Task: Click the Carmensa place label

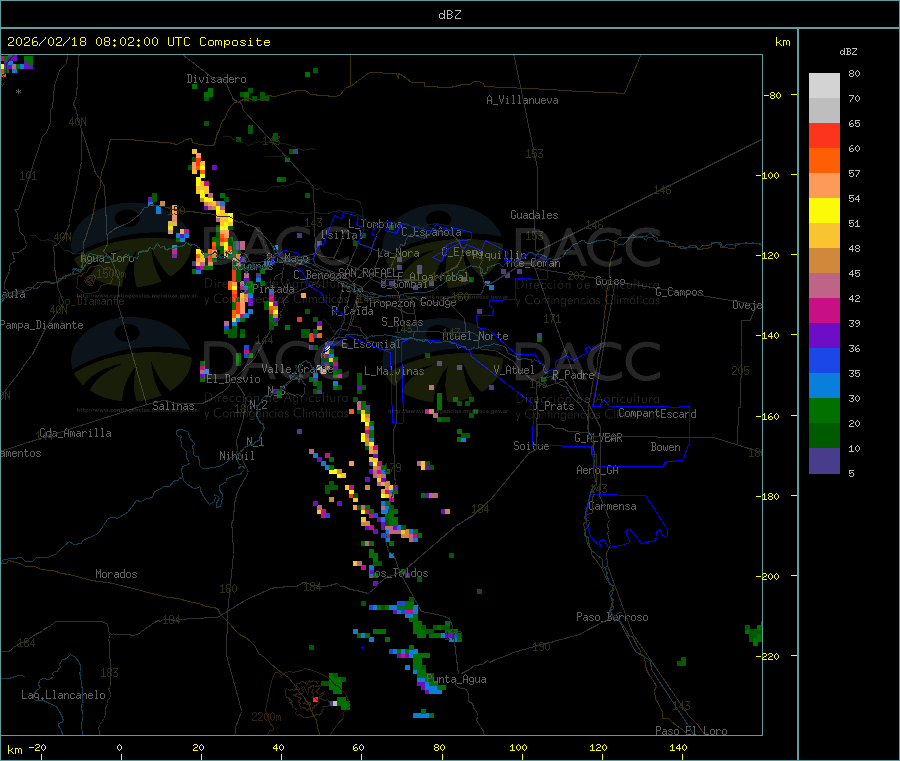Action: (612, 506)
